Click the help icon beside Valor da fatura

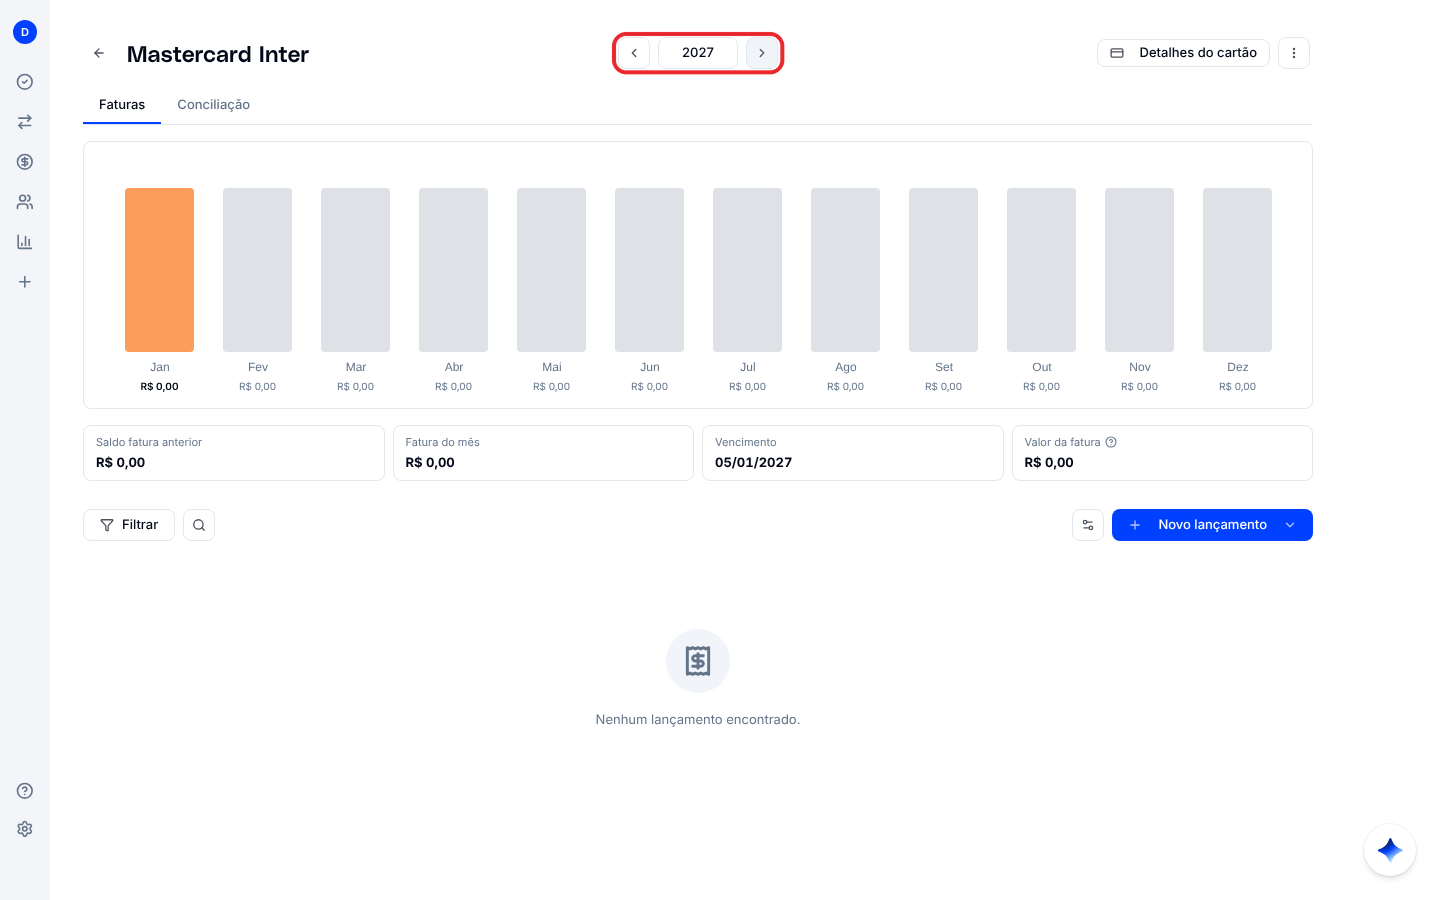[x=1111, y=442]
